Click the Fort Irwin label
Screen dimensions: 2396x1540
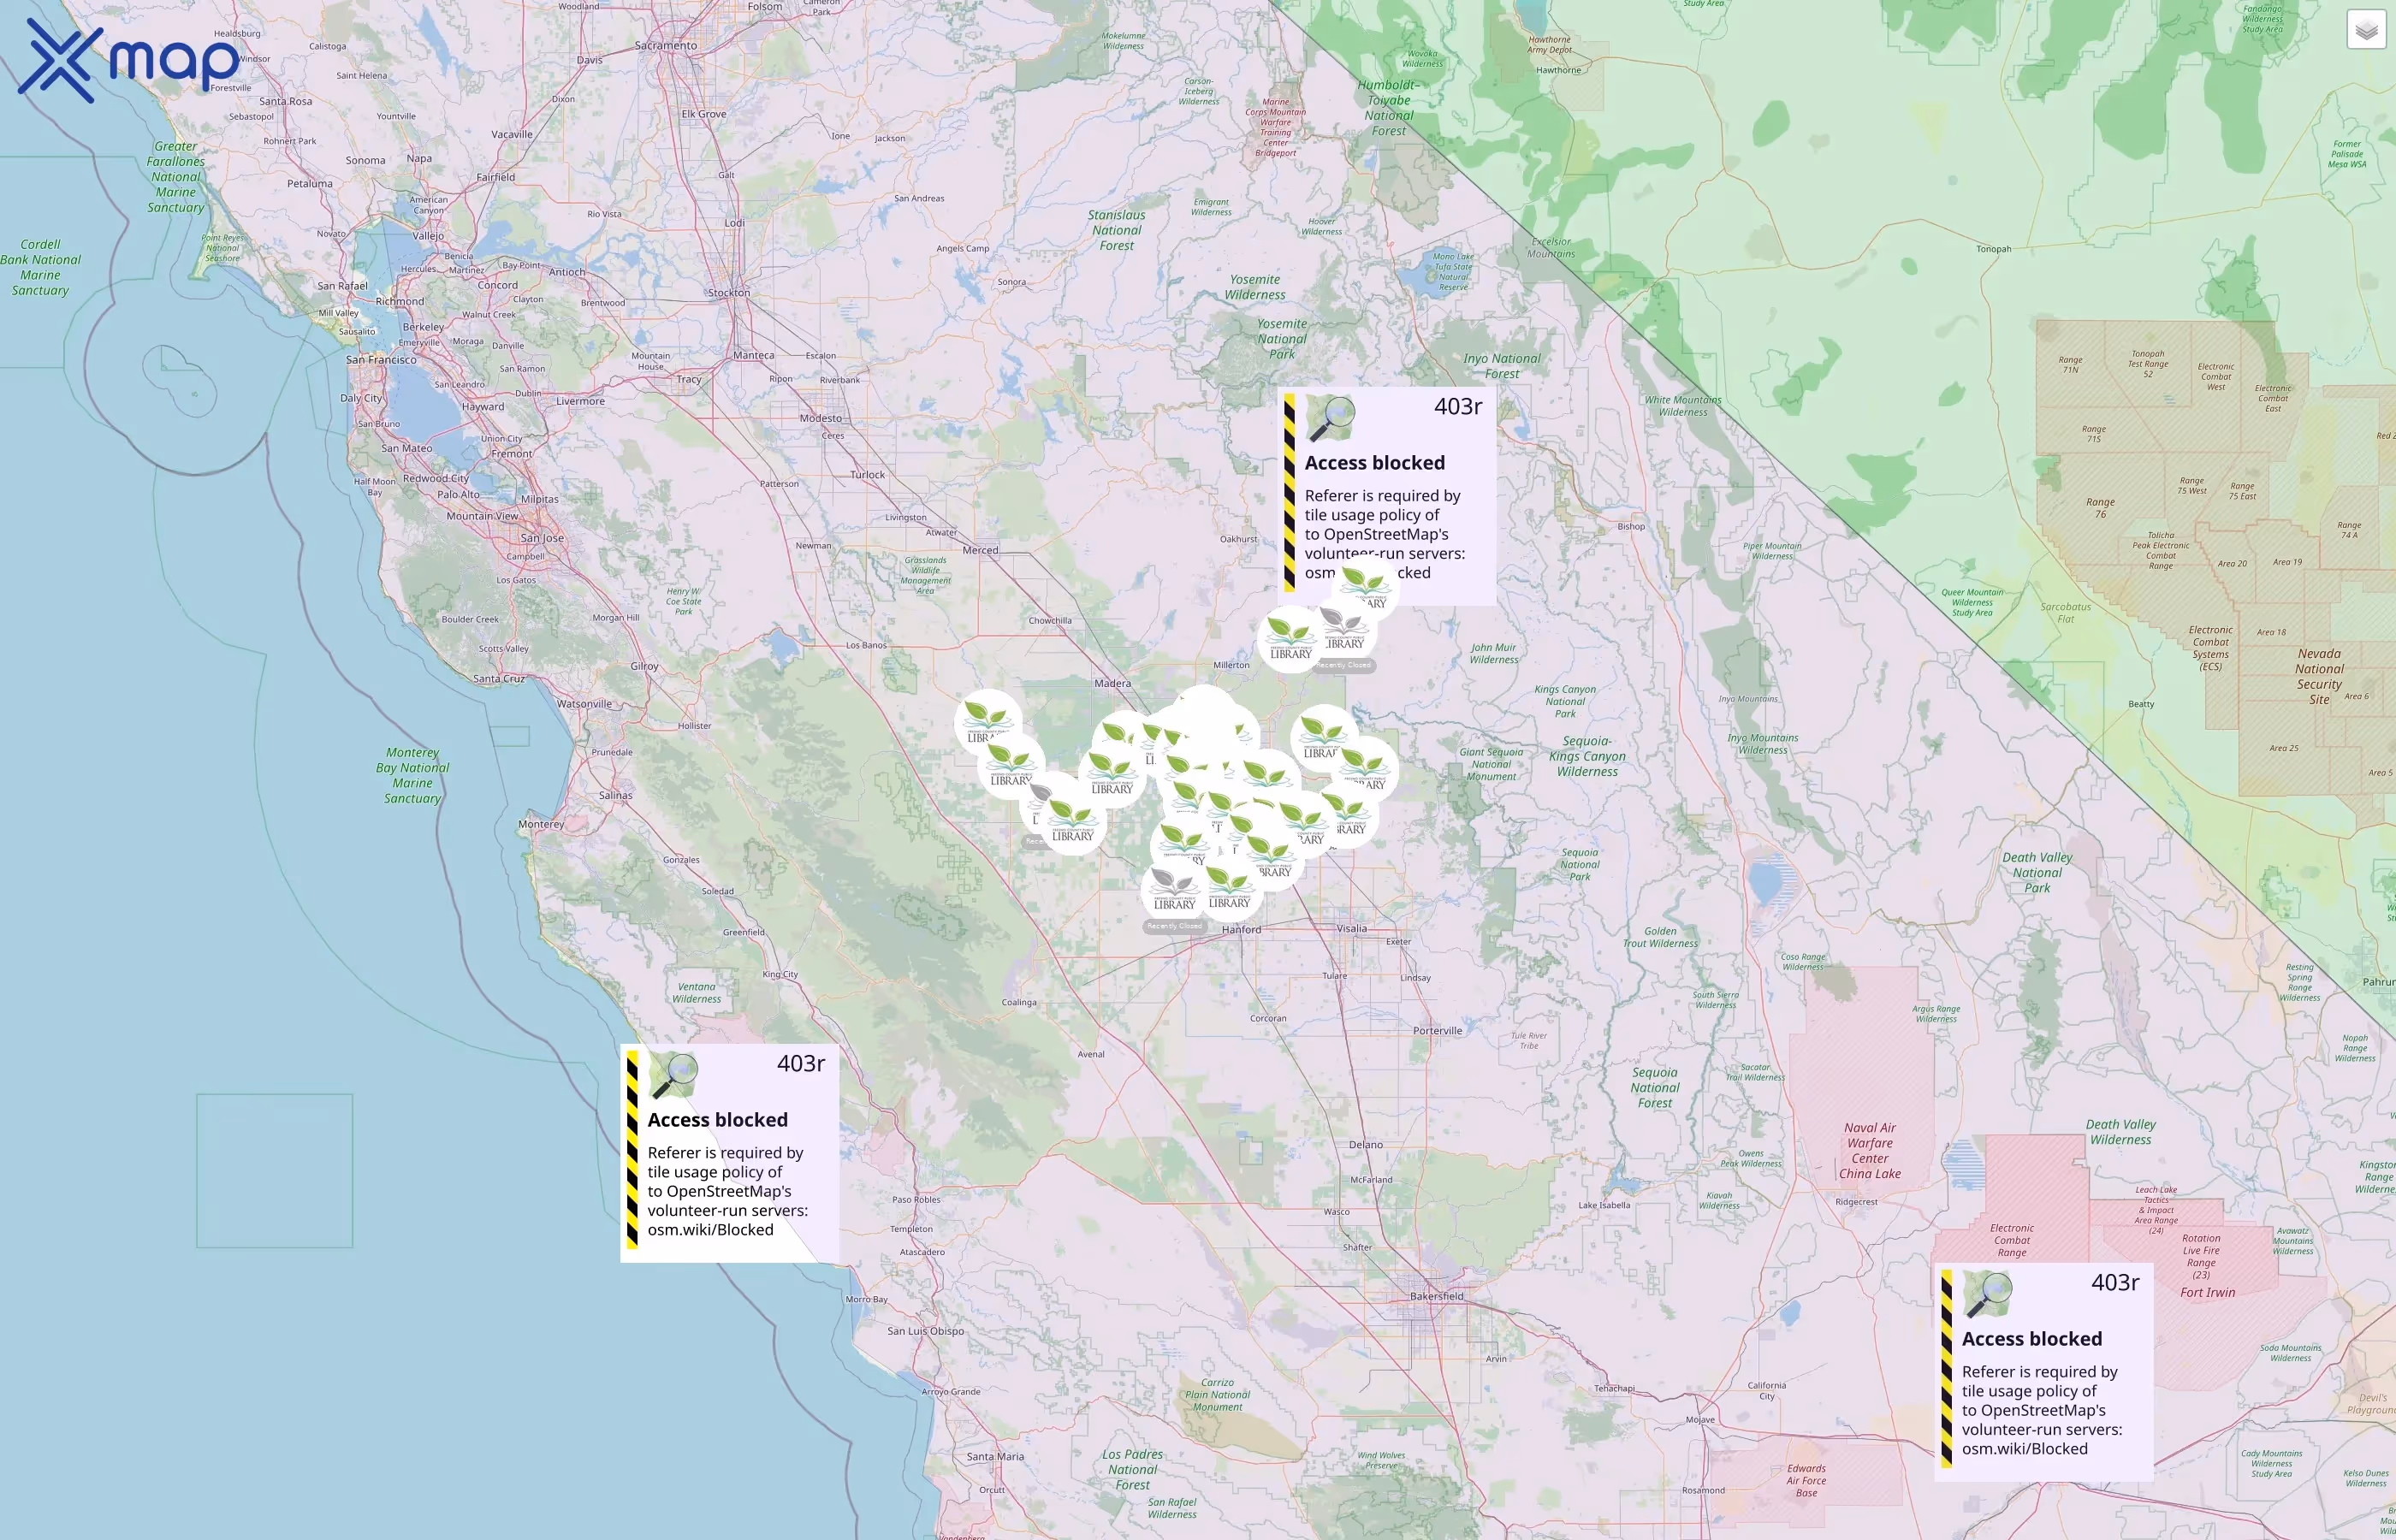click(2208, 1293)
